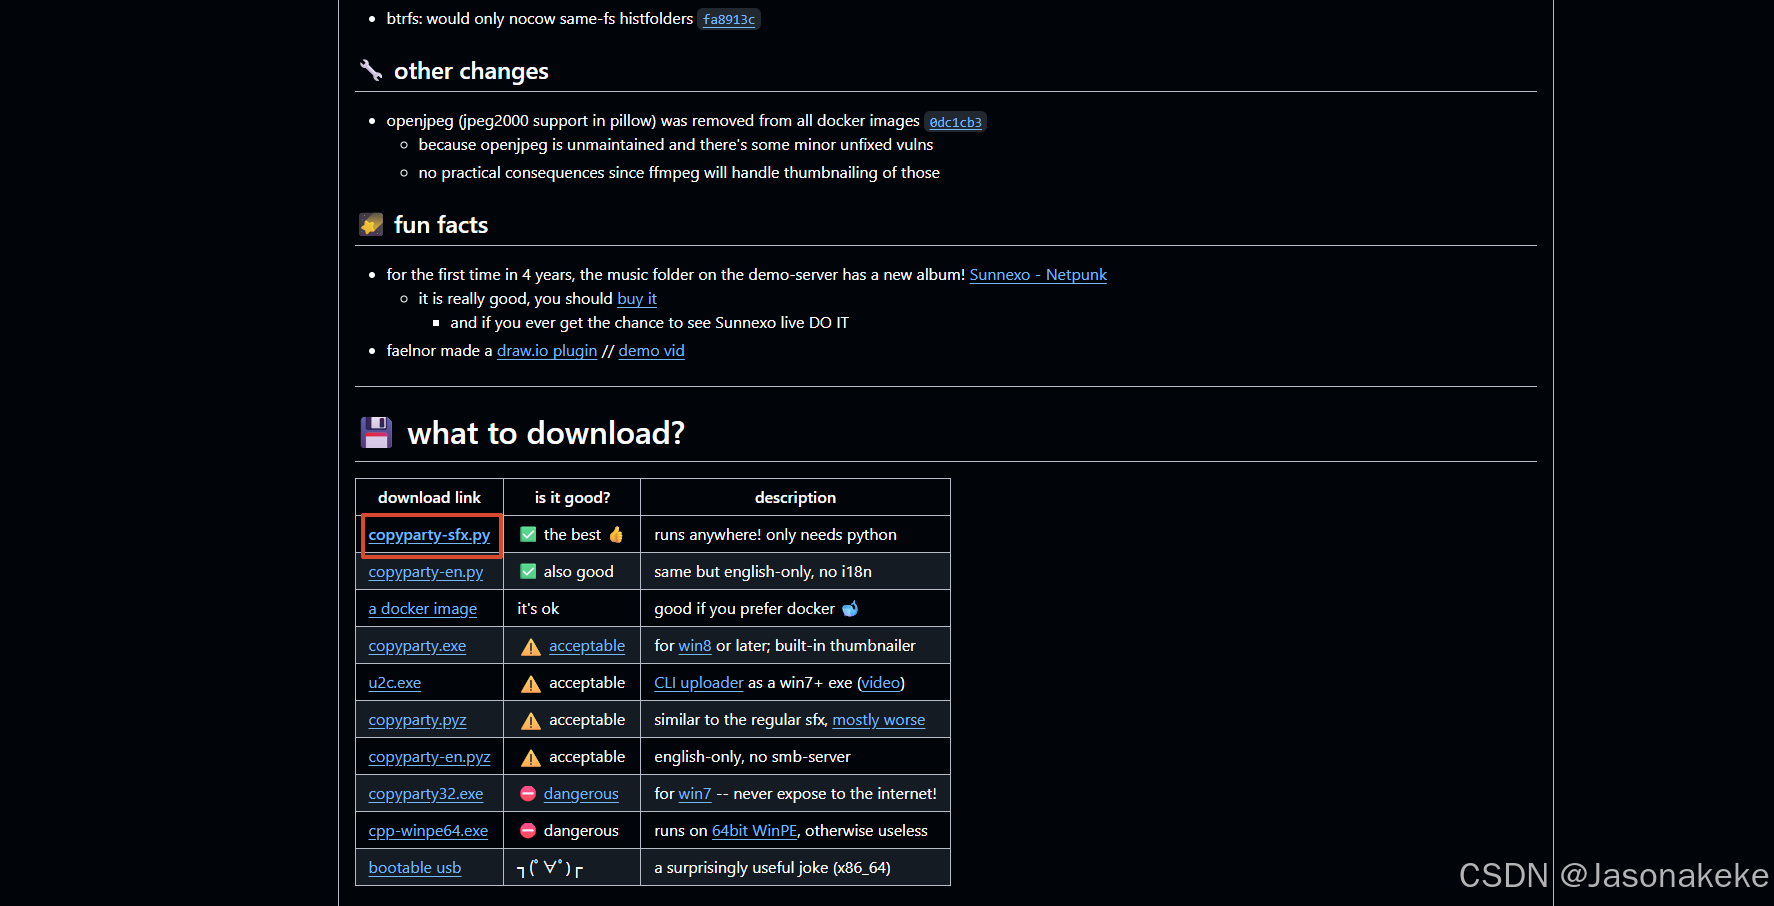
Task: Click the warning triangle in u2c.exe row
Action: [531, 684]
